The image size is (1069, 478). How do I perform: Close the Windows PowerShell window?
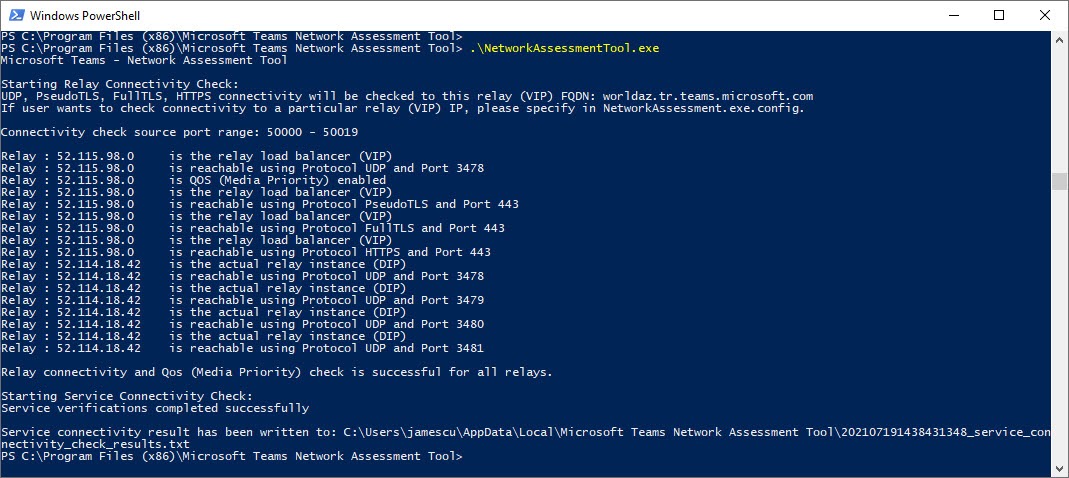(x=1044, y=16)
